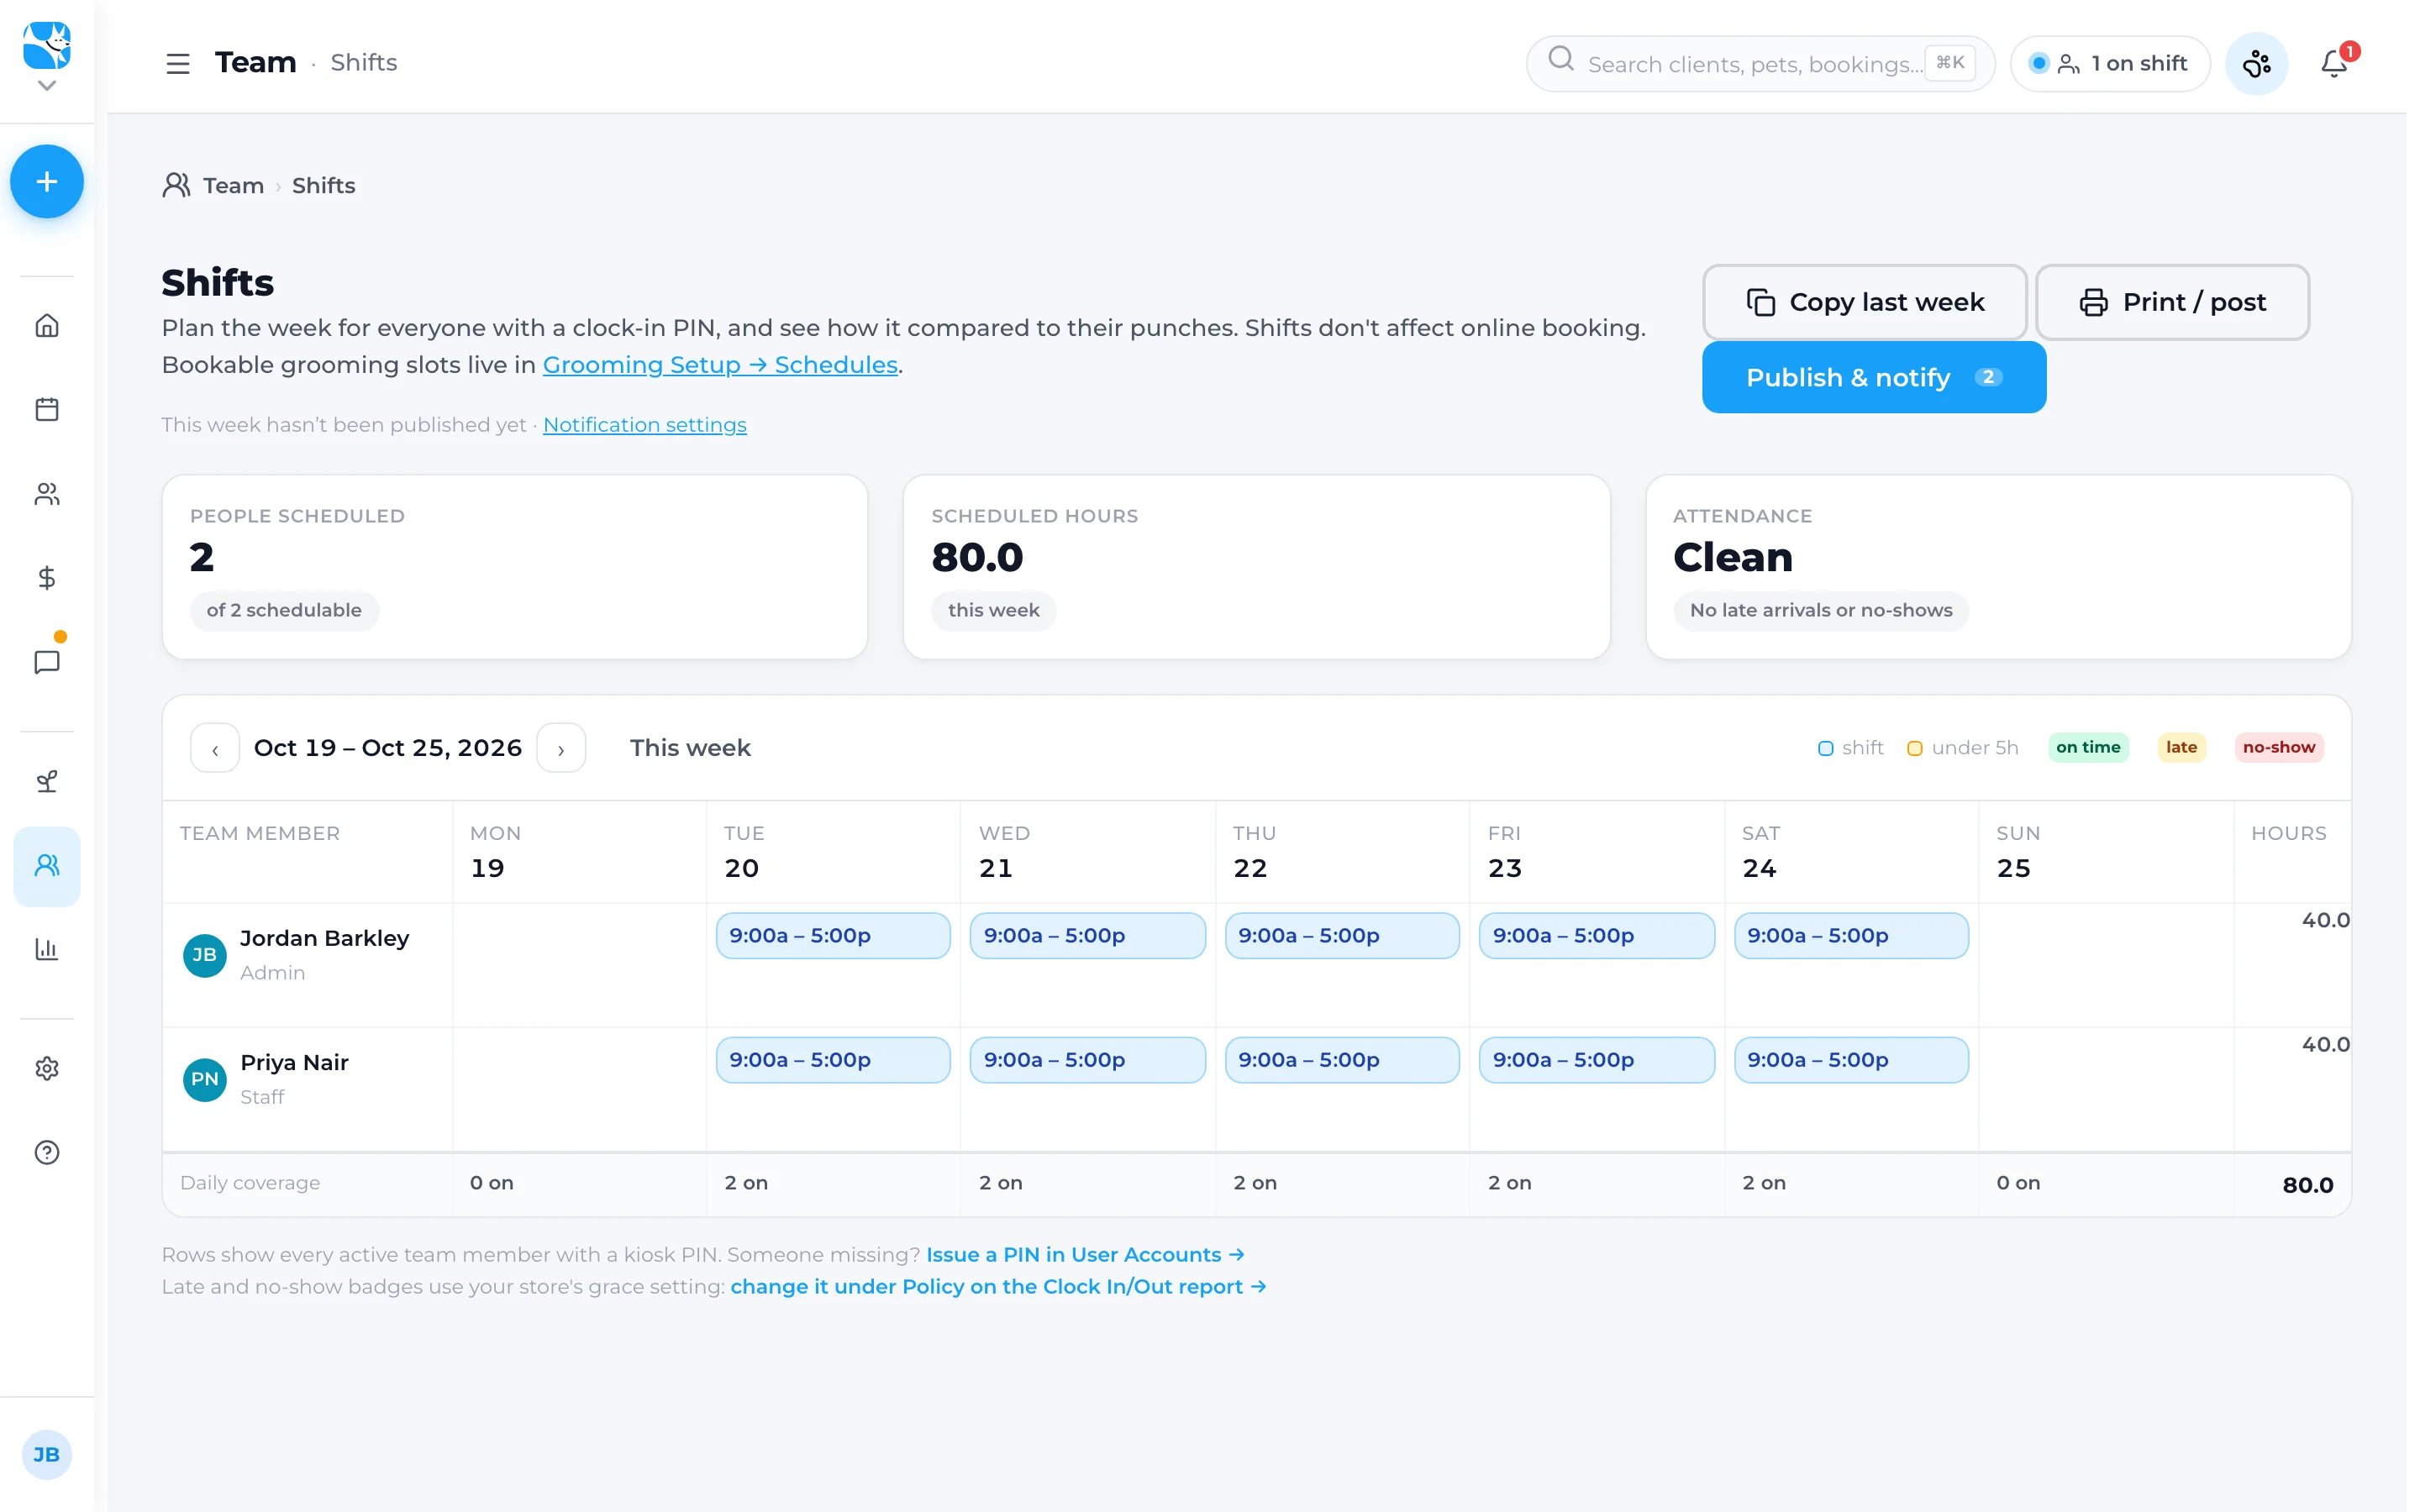Open Priya Nair's Wednesday shift chip
The height and width of the screenshot is (1512, 2420).
pyautogui.click(x=1087, y=1060)
